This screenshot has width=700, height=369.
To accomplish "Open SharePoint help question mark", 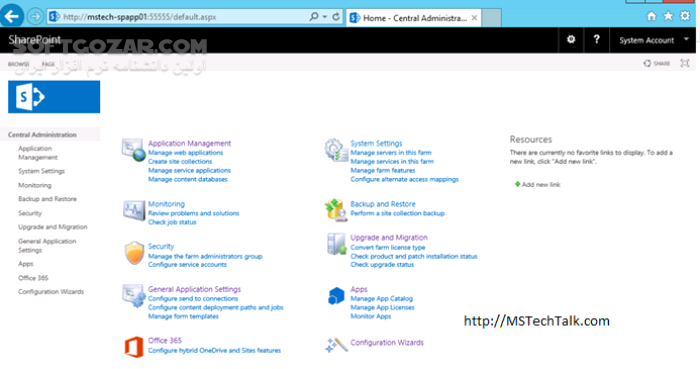I will (x=596, y=39).
